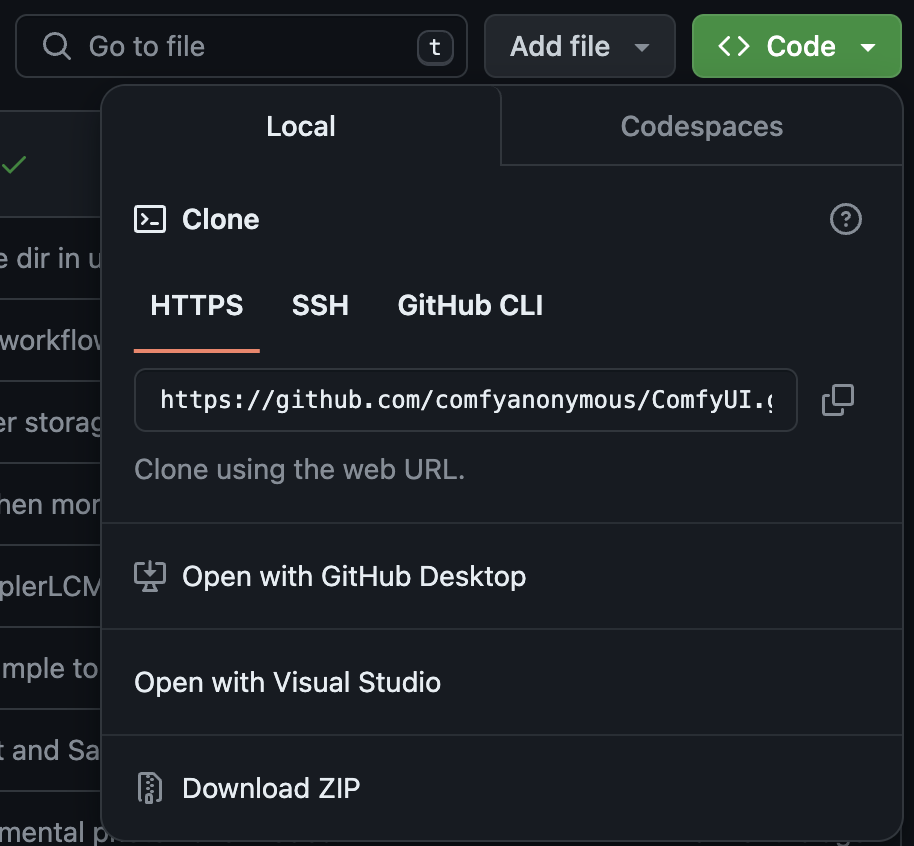Switch to the Codespaces tab
914x846 pixels.
point(701,127)
